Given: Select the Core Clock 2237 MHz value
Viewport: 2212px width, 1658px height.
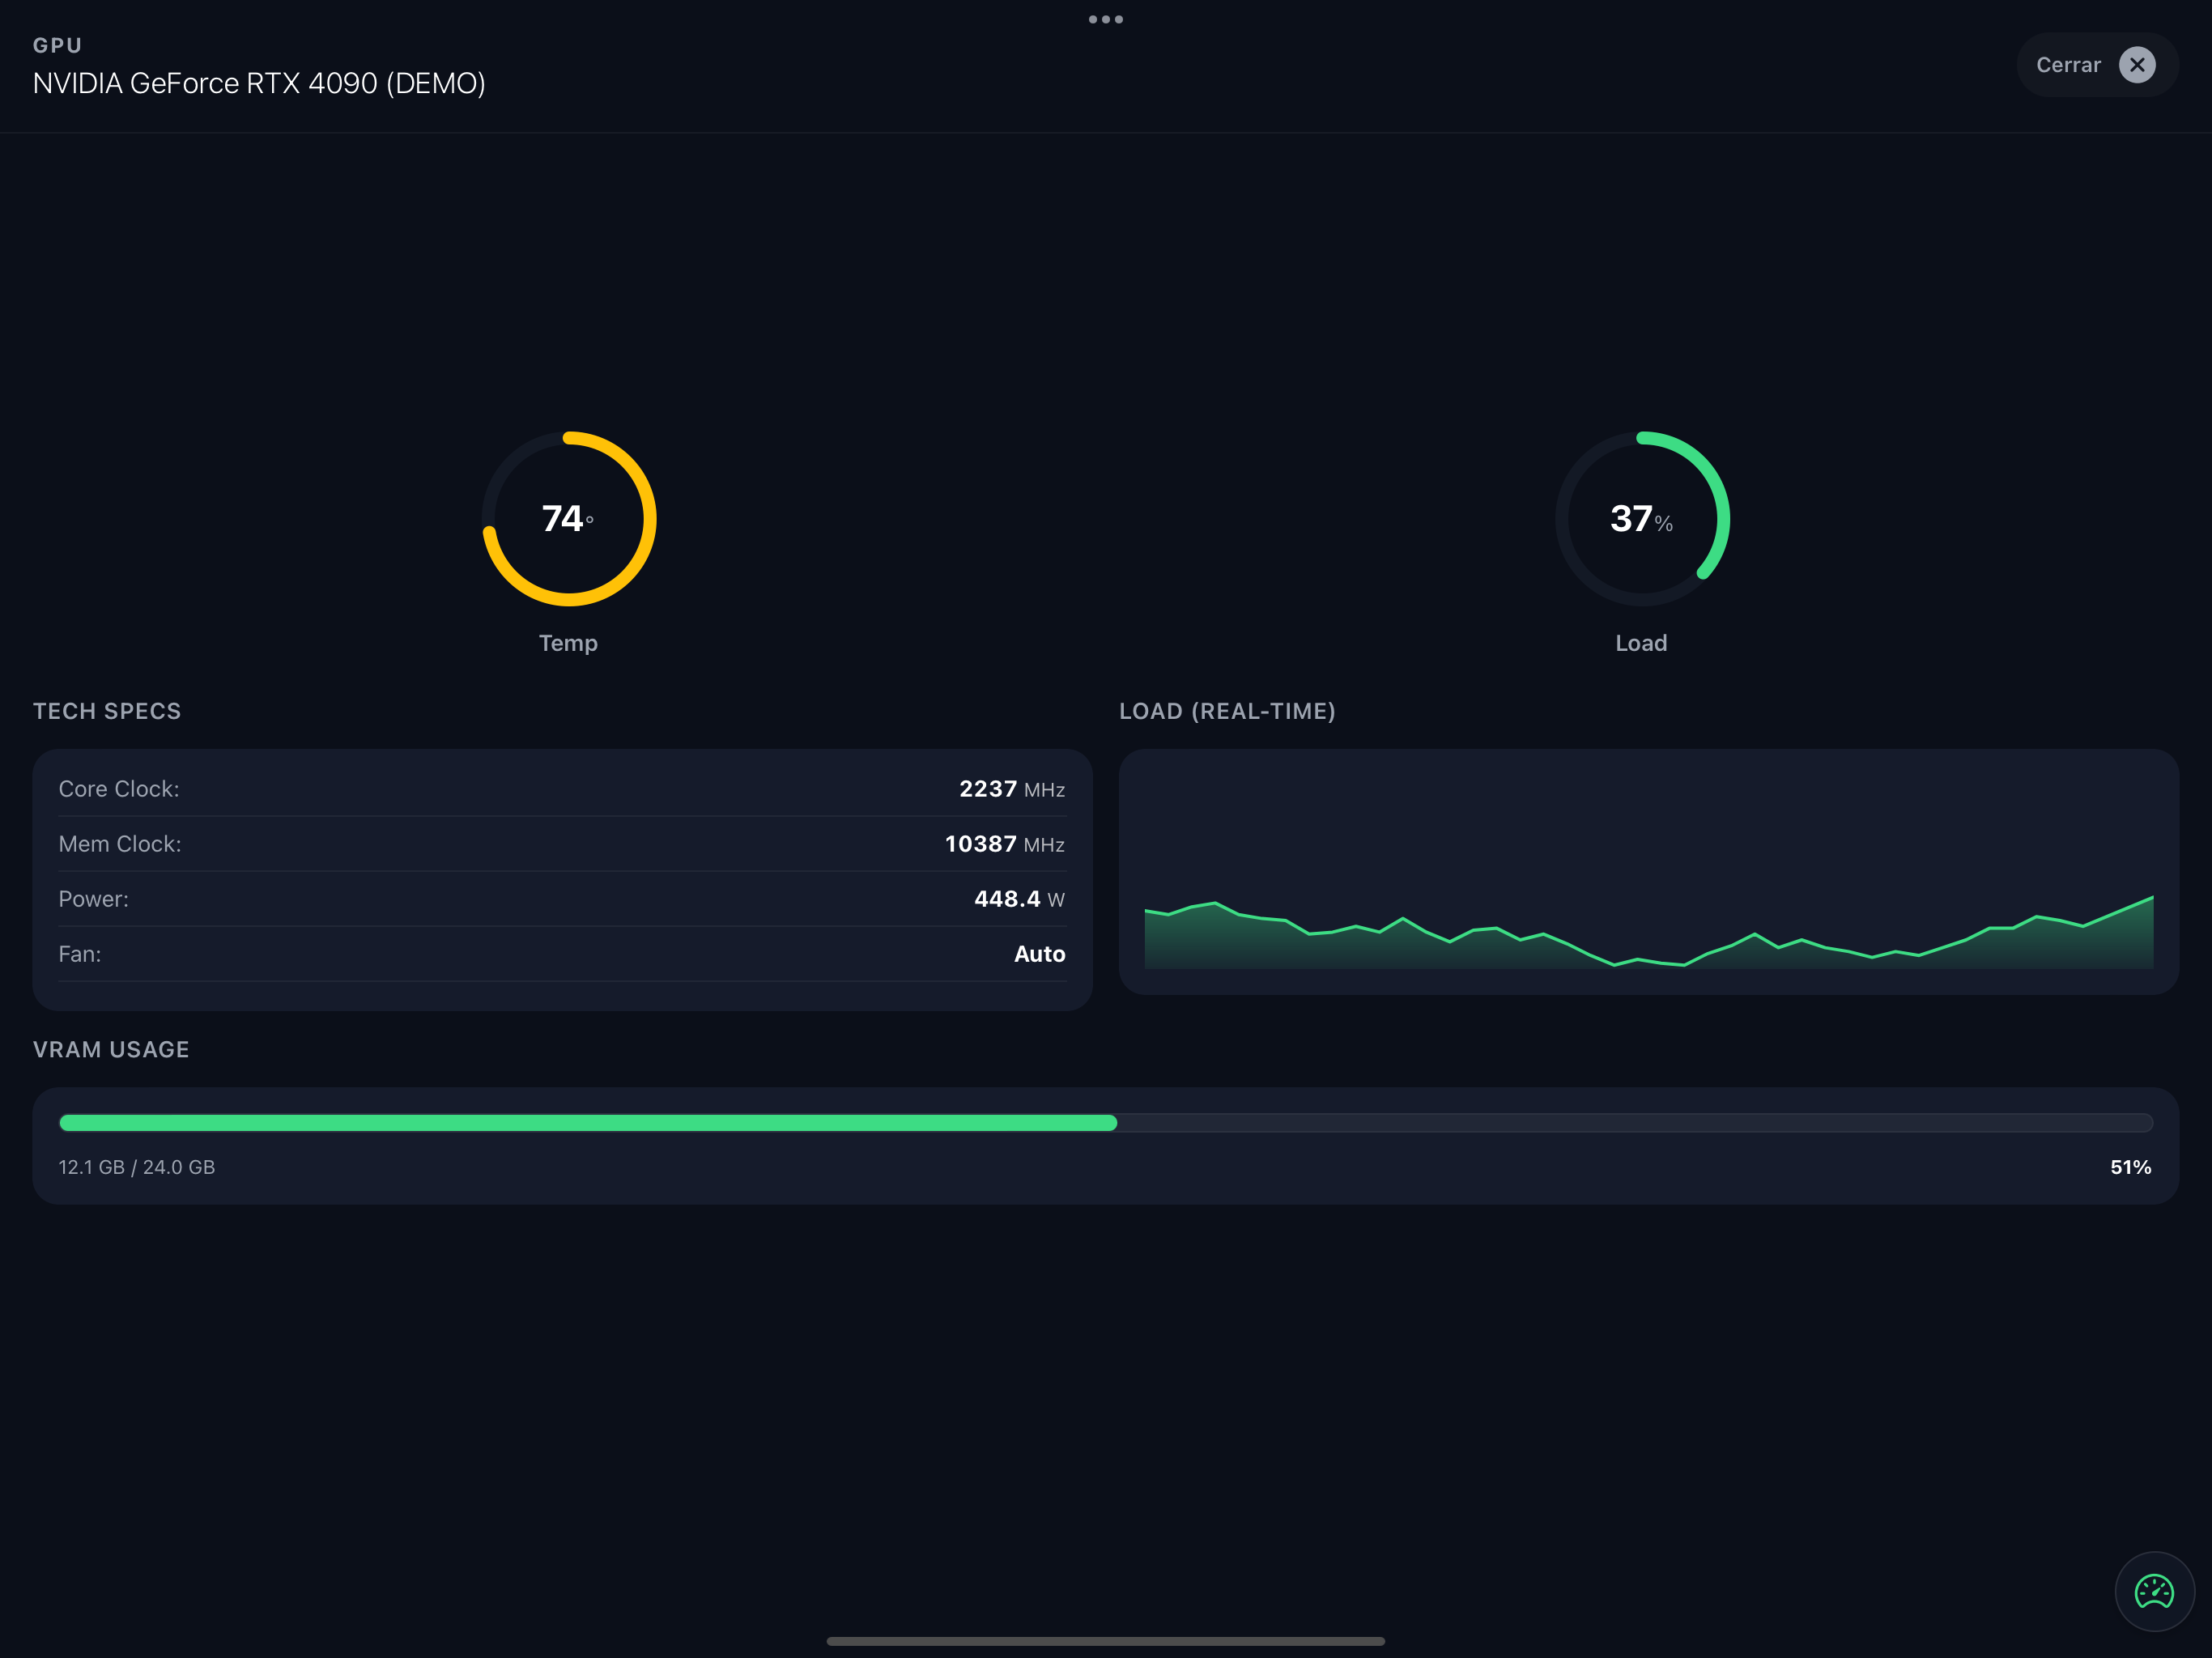Looking at the screenshot, I should [1012, 789].
